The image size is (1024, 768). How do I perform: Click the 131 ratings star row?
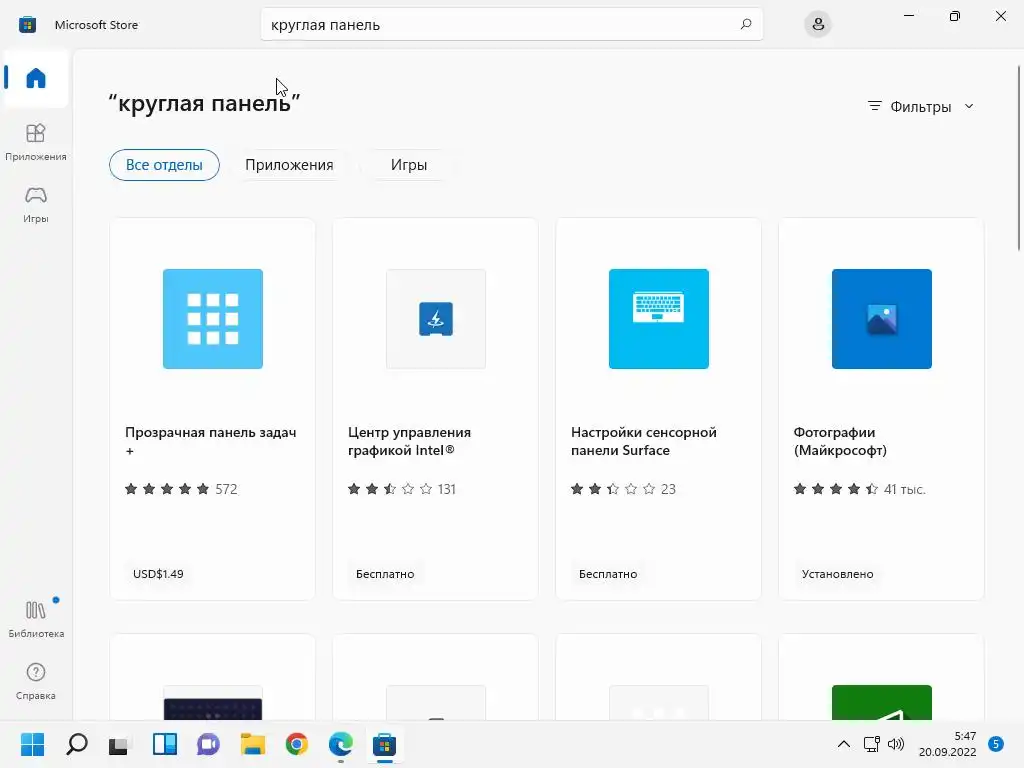tap(402, 489)
